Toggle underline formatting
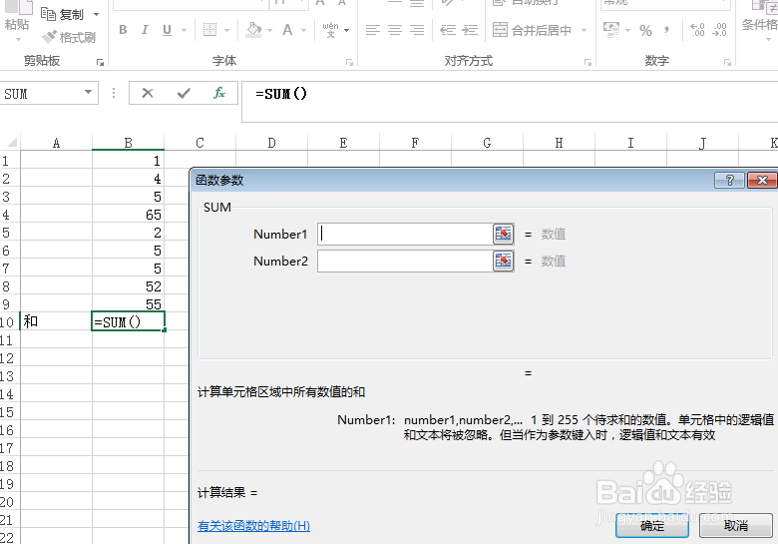 [x=167, y=30]
